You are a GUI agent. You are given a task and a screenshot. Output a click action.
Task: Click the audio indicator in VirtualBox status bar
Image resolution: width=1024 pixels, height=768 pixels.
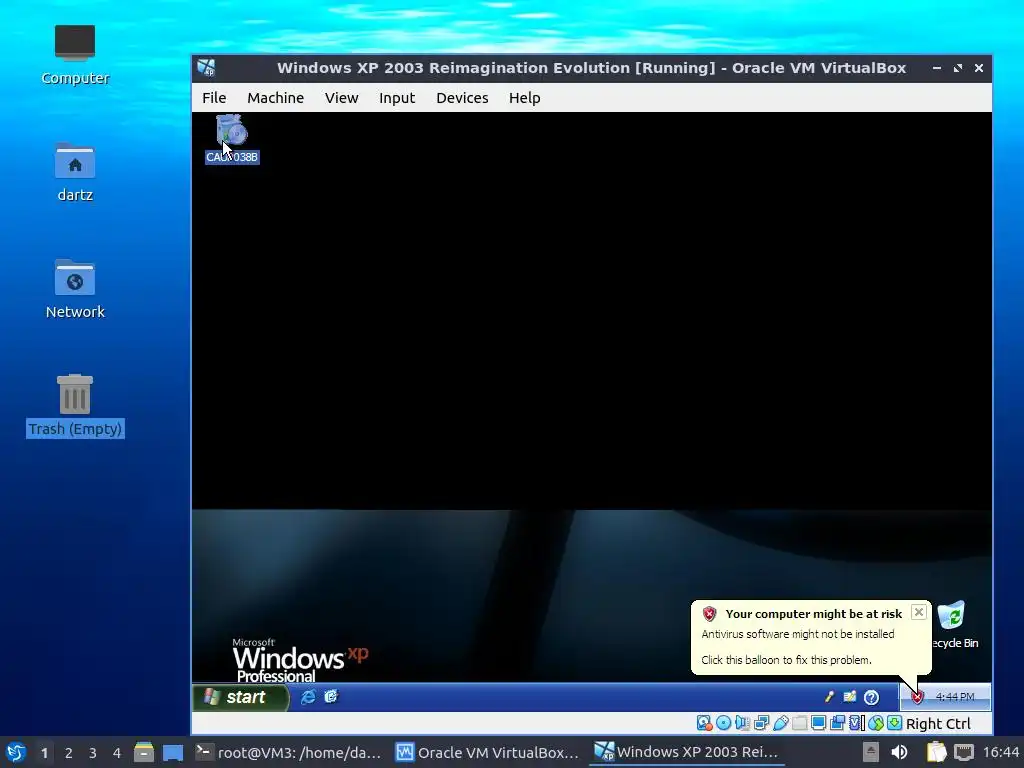(x=742, y=723)
